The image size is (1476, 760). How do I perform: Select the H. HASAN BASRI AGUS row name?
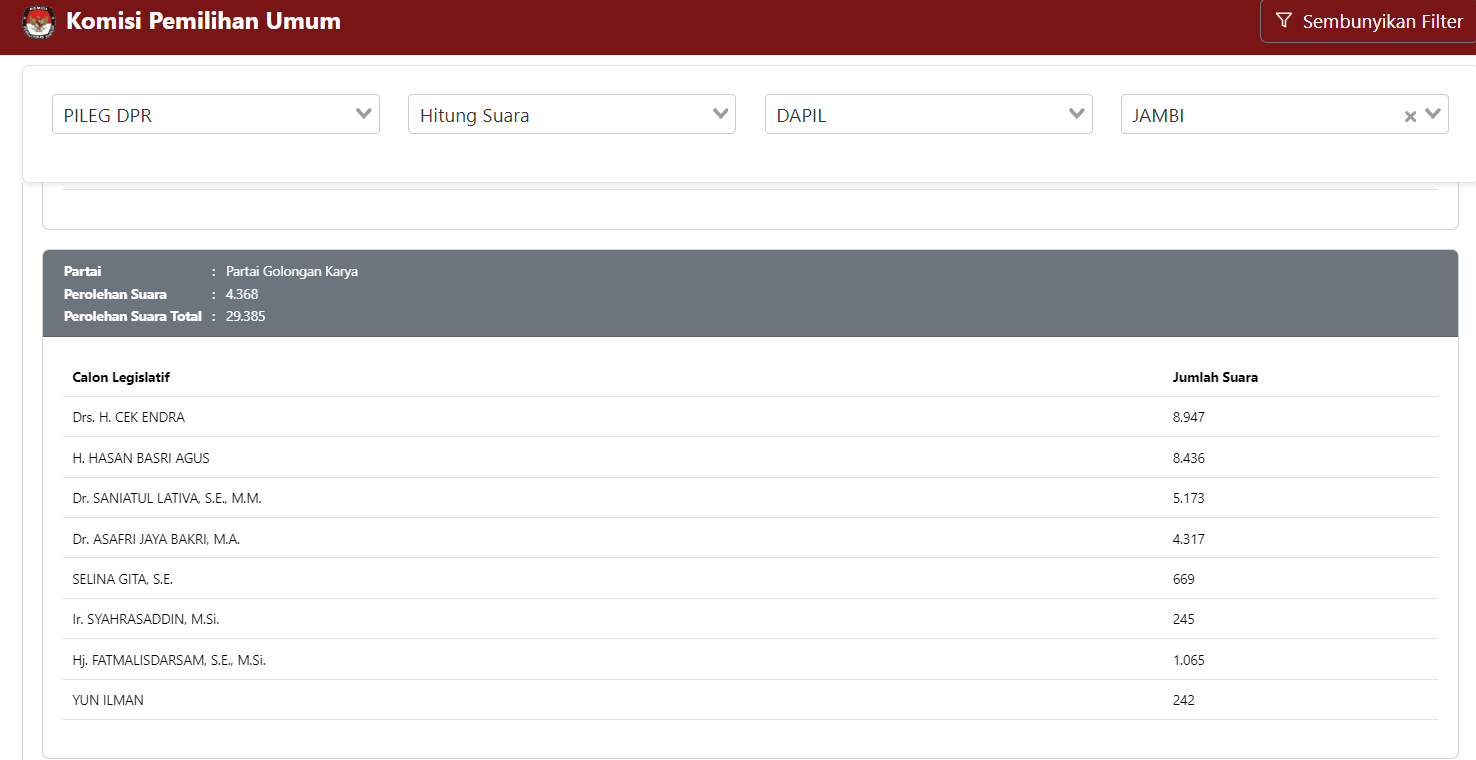point(141,458)
